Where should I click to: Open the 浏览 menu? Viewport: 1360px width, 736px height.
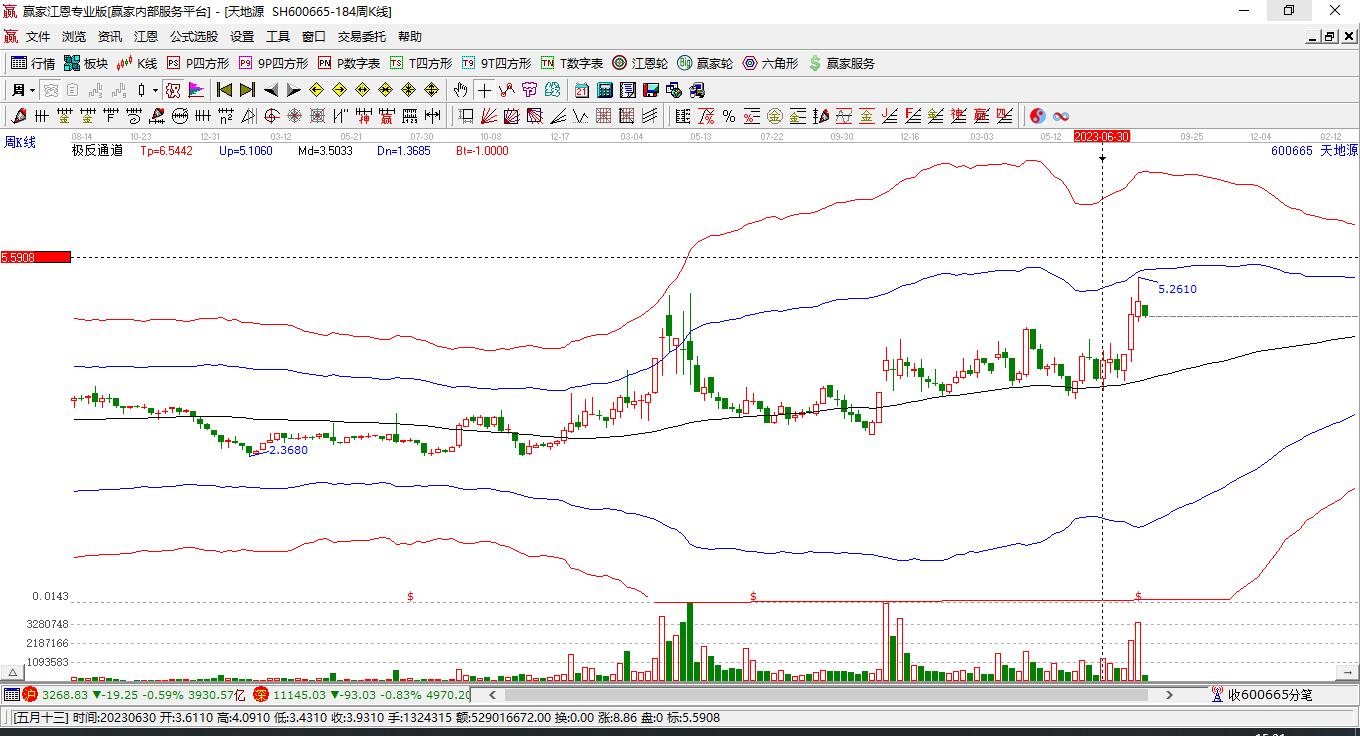[x=74, y=36]
